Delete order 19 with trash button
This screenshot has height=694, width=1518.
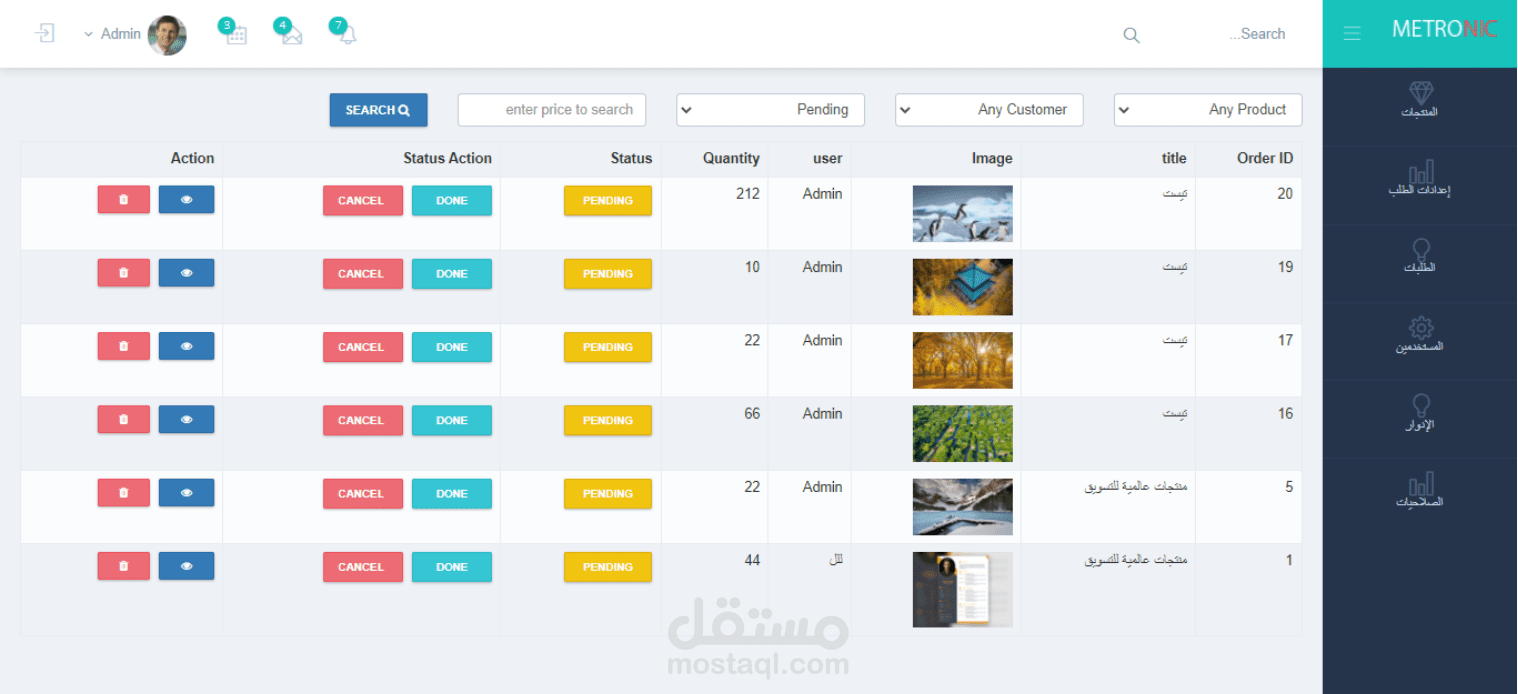coord(124,273)
